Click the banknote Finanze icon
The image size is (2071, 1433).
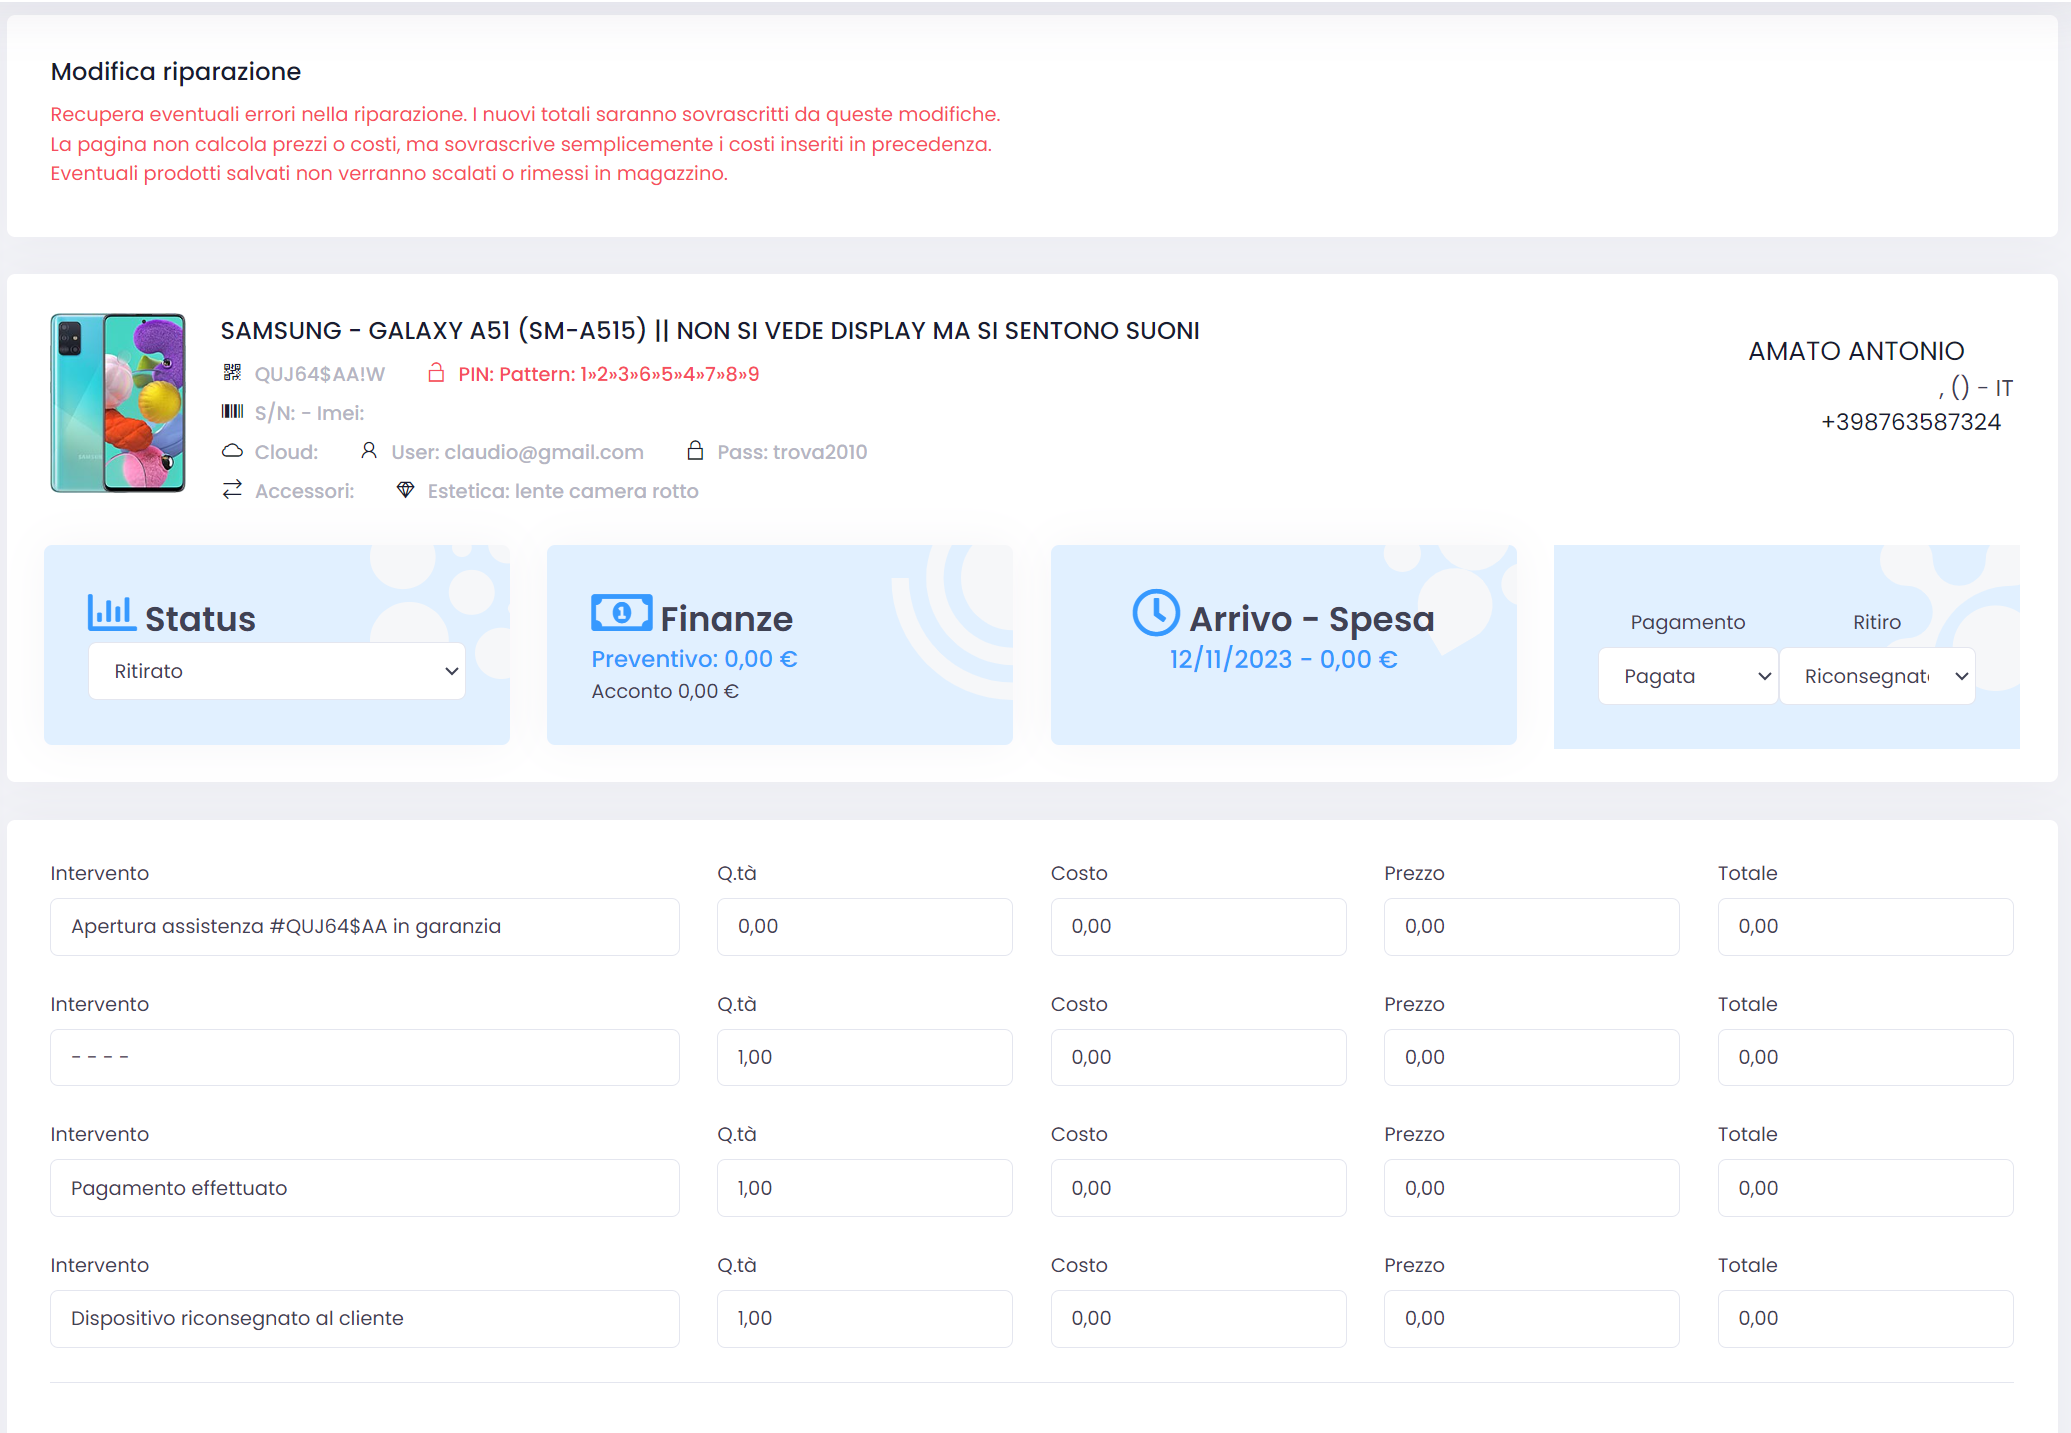coord(621,613)
